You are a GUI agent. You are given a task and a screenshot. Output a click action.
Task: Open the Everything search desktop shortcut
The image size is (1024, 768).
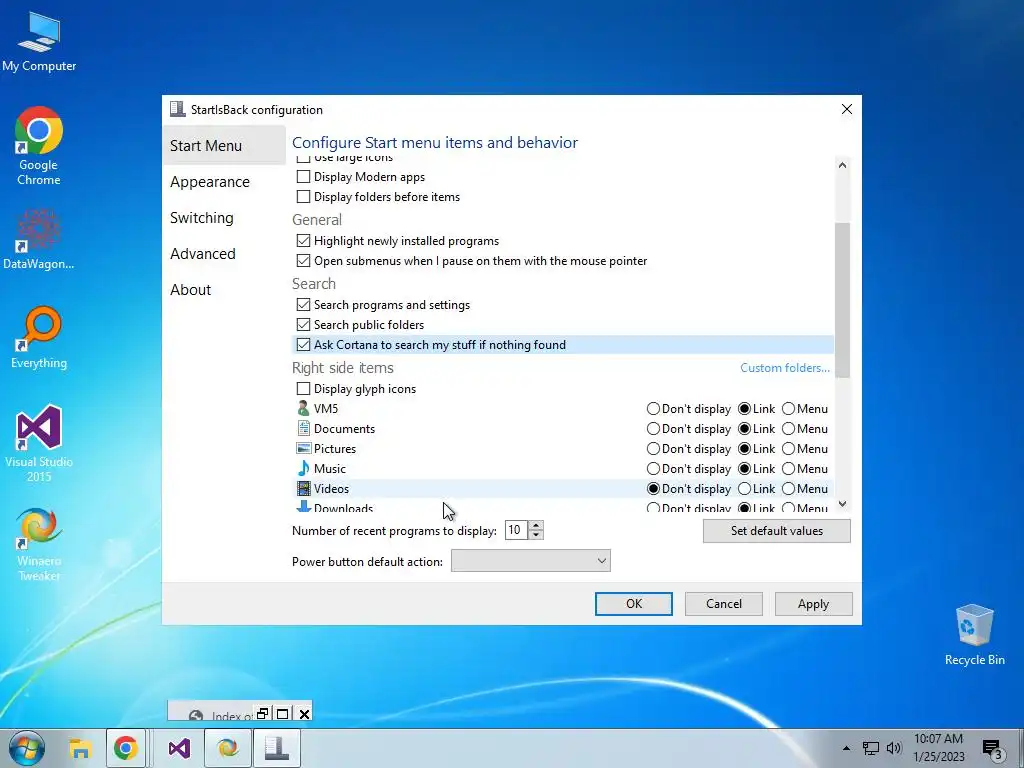tap(39, 337)
